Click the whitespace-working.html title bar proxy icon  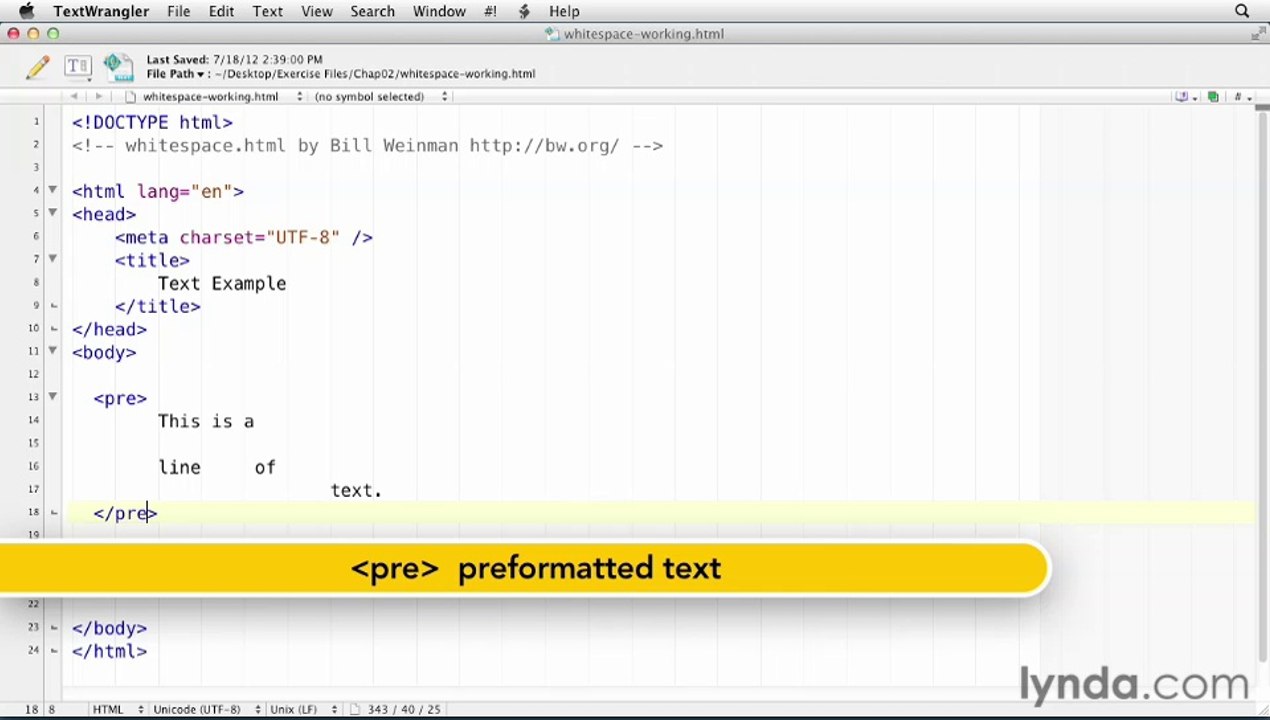(552, 34)
